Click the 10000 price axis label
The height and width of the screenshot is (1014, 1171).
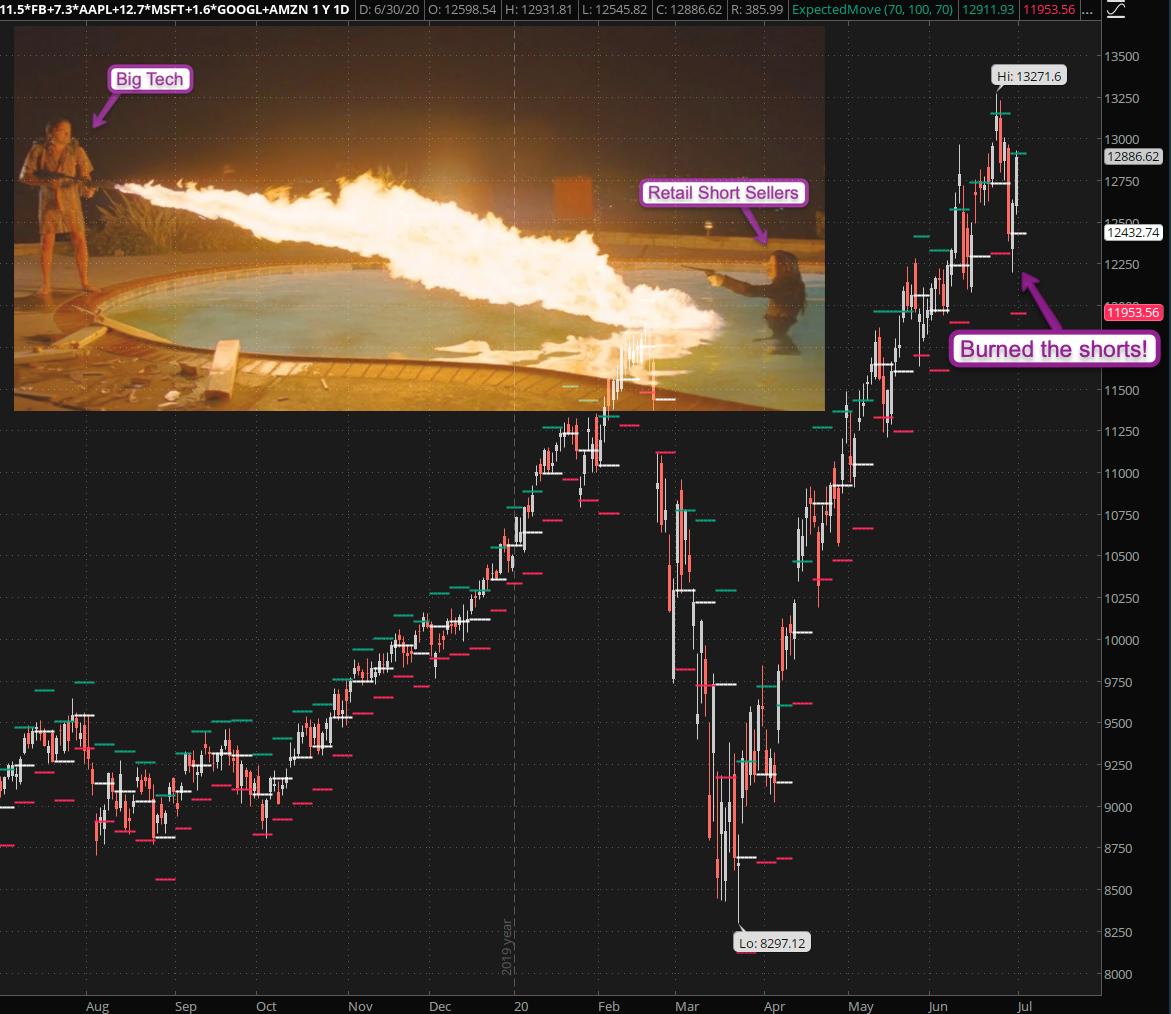(x=1122, y=641)
